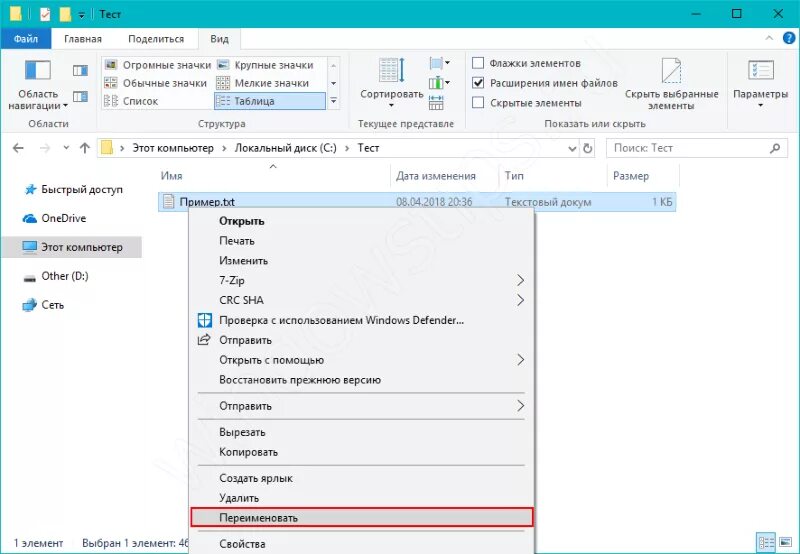The height and width of the screenshot is (554, 800).
Task: Uncheck Расширения имен файлов checkbox
Action: (478, 83)
